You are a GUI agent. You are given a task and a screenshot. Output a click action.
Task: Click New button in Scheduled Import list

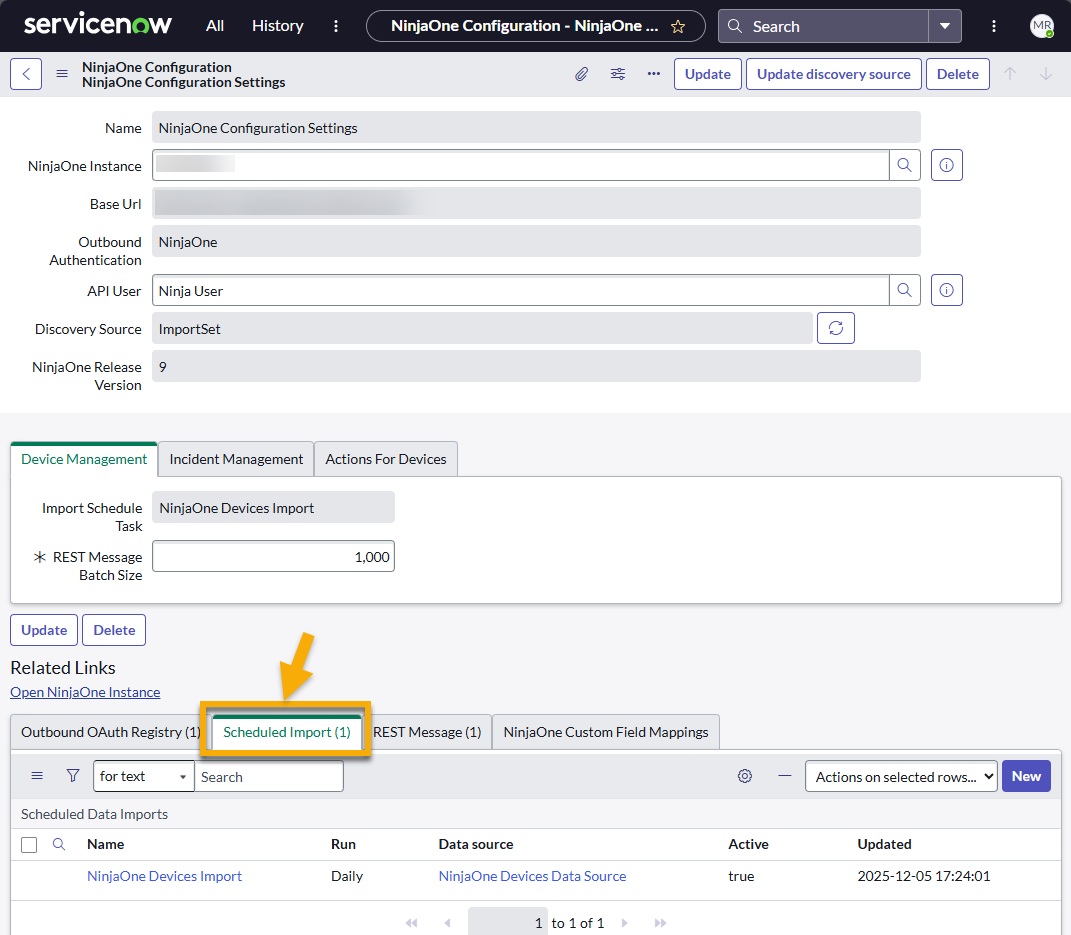1026,776
